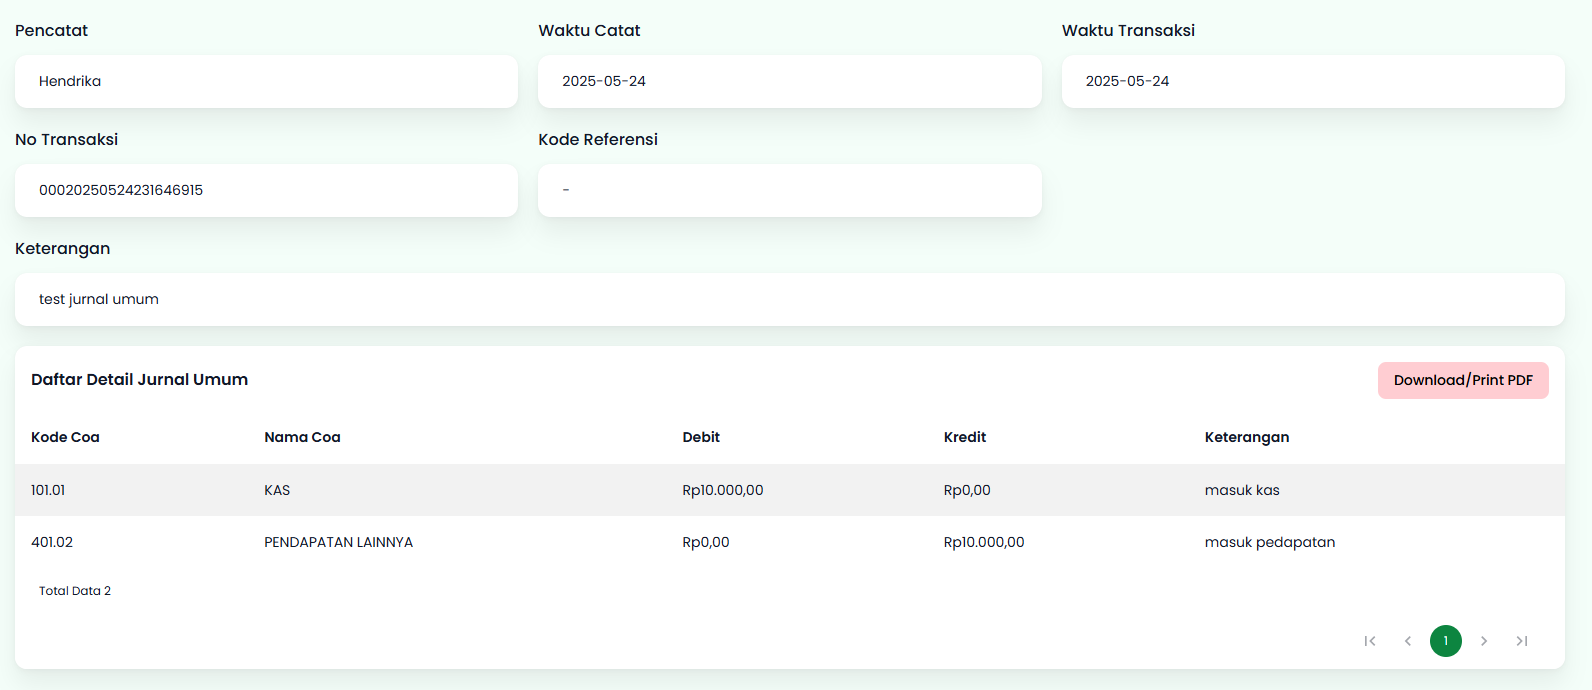Click the Kode Referensi field
Screen dimensions: 1592x690
tap(789, 190)
